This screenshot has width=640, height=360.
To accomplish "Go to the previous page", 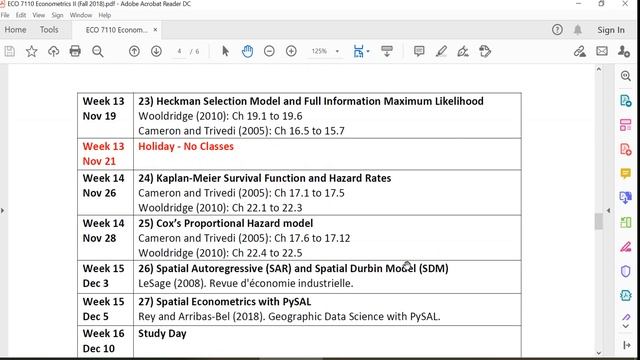I will tap(134, 51).
